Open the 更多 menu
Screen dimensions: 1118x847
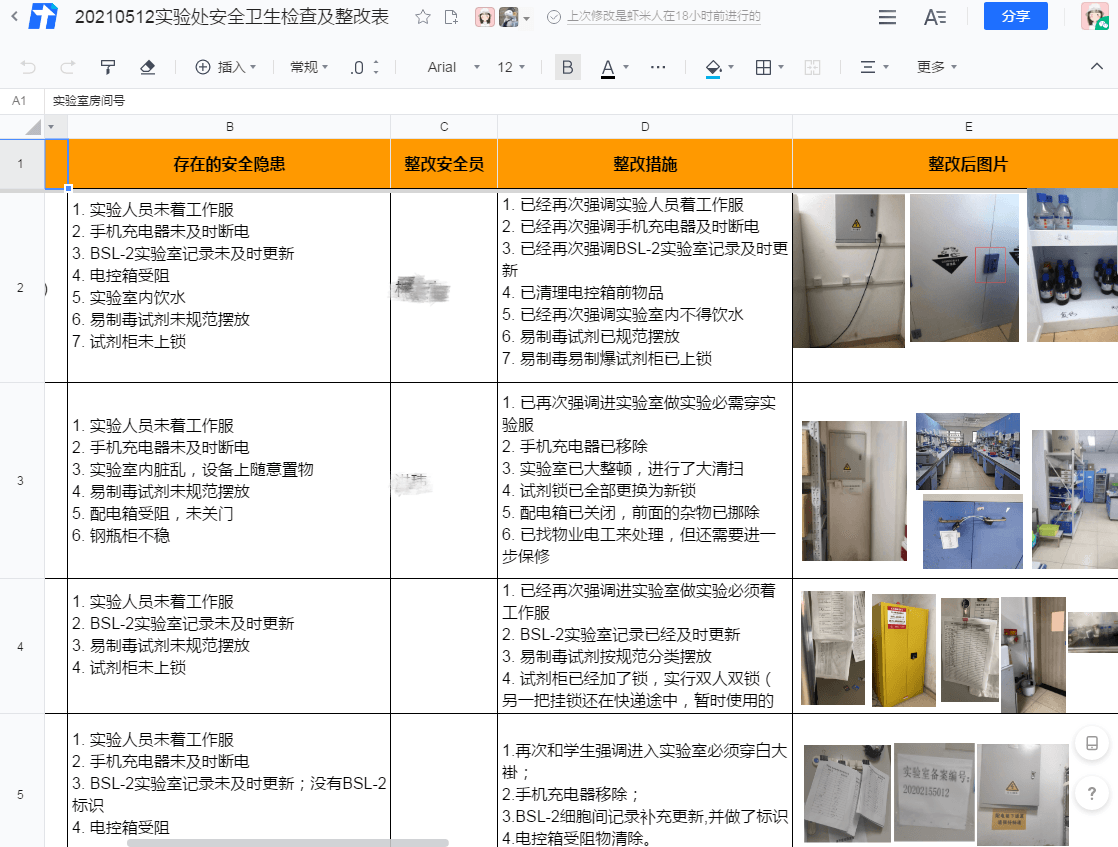(x=936, y=67)
